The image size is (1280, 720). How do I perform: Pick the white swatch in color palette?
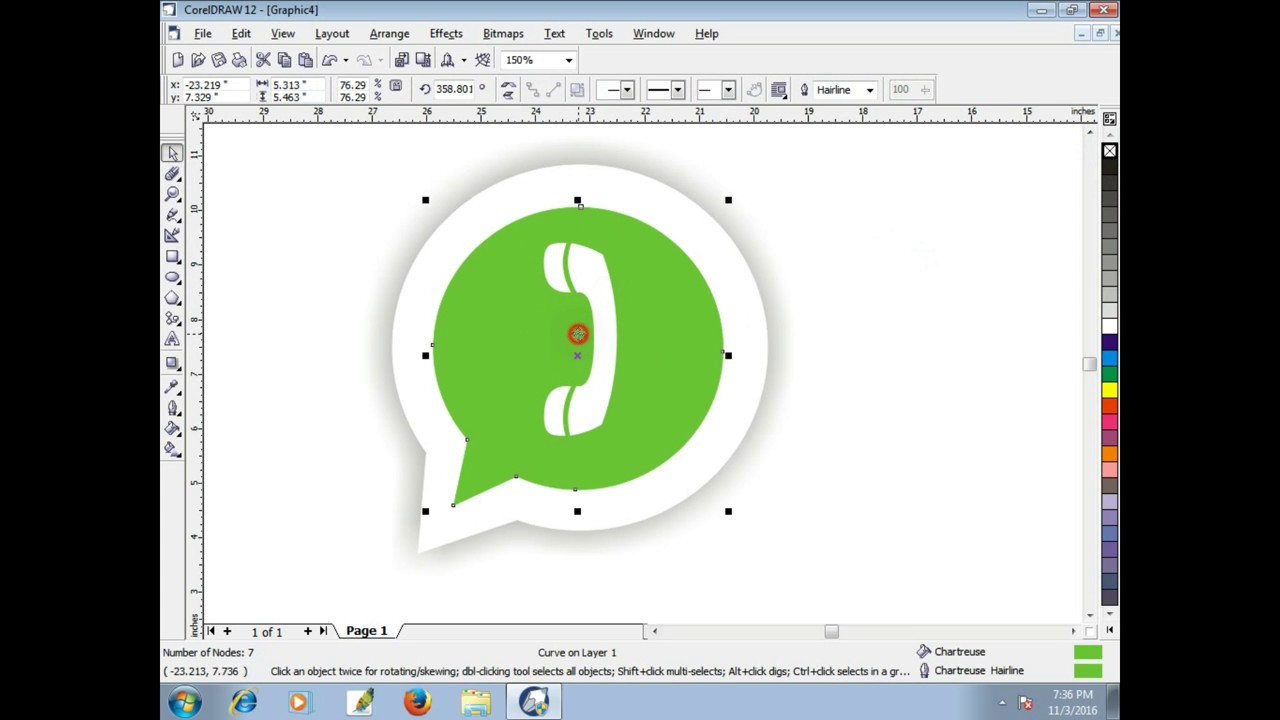(x=1109, y=326)
